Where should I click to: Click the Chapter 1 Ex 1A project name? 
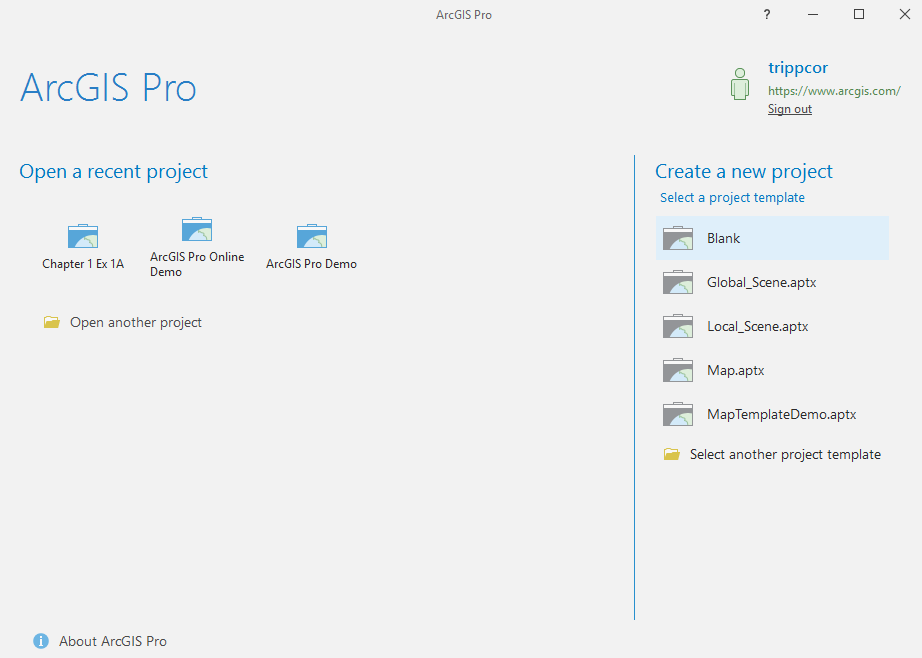pos(83,264)
